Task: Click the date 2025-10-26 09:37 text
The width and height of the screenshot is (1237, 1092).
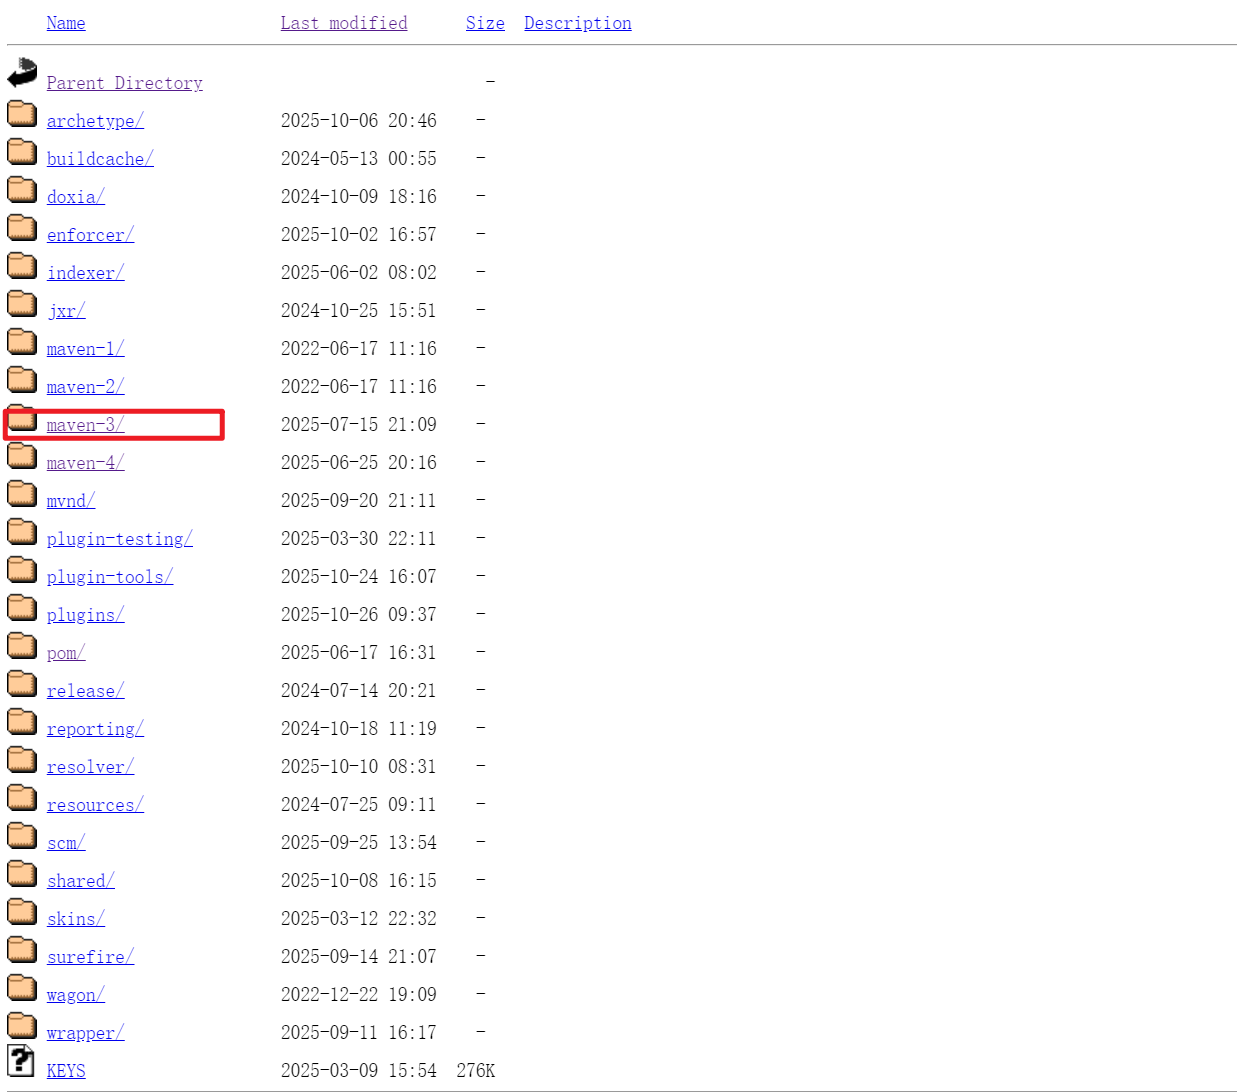Action: pyautogui.click(x=359, y=615)
